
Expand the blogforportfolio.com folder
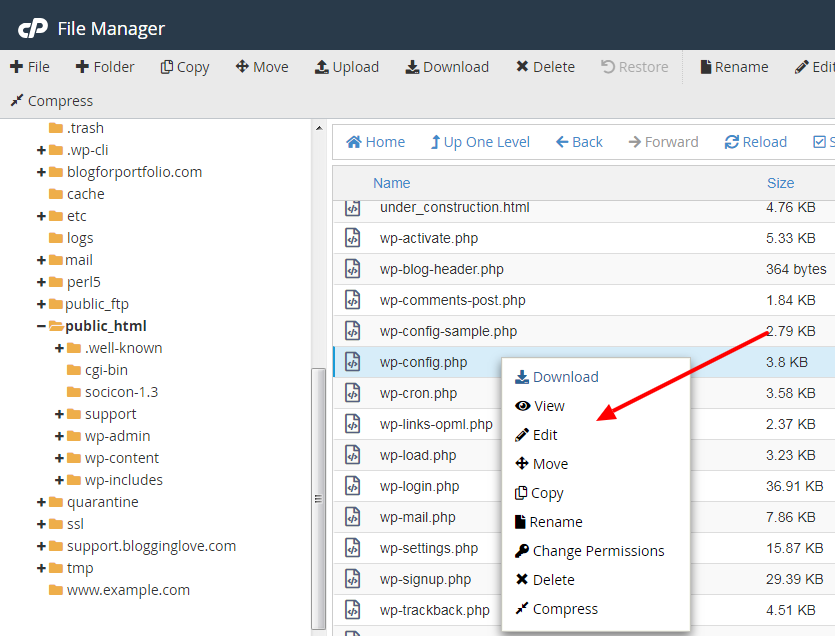[42, 172]
